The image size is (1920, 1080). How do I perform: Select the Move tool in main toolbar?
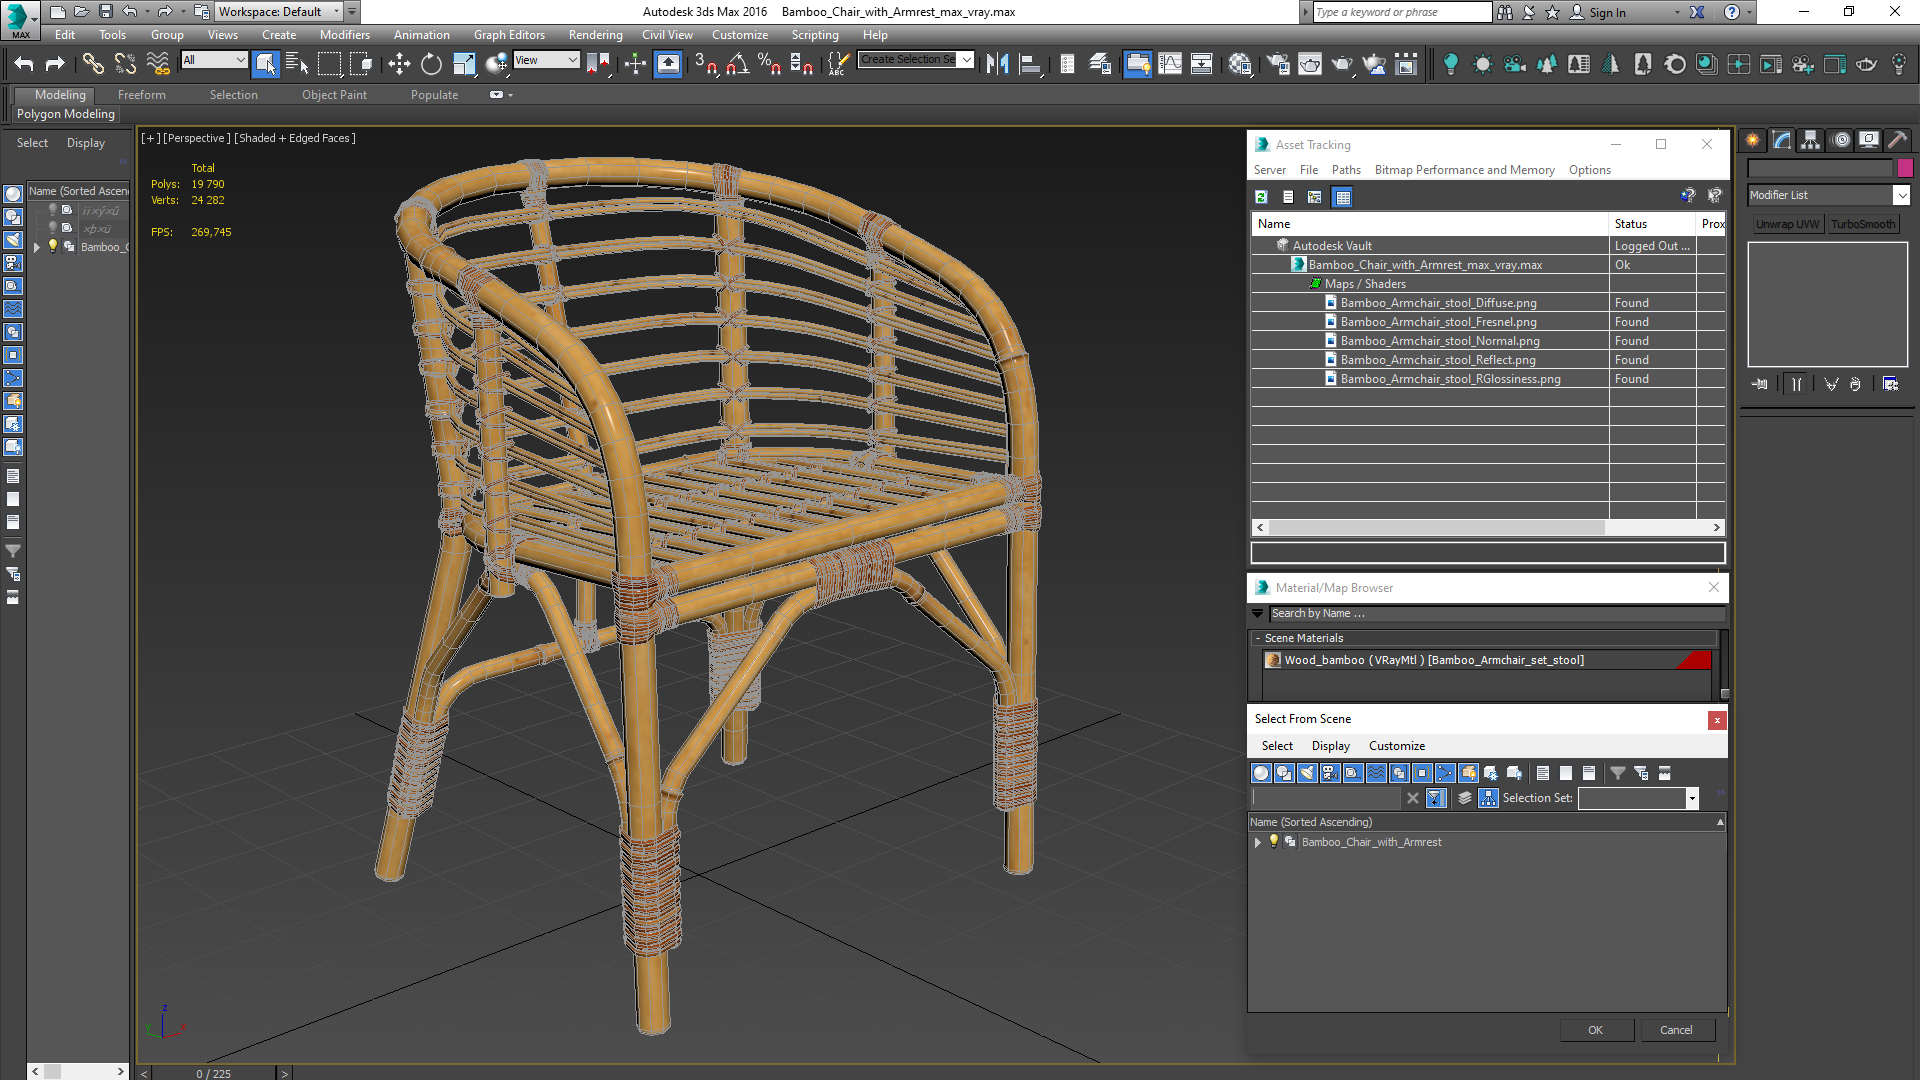click(x=399, y=64)
